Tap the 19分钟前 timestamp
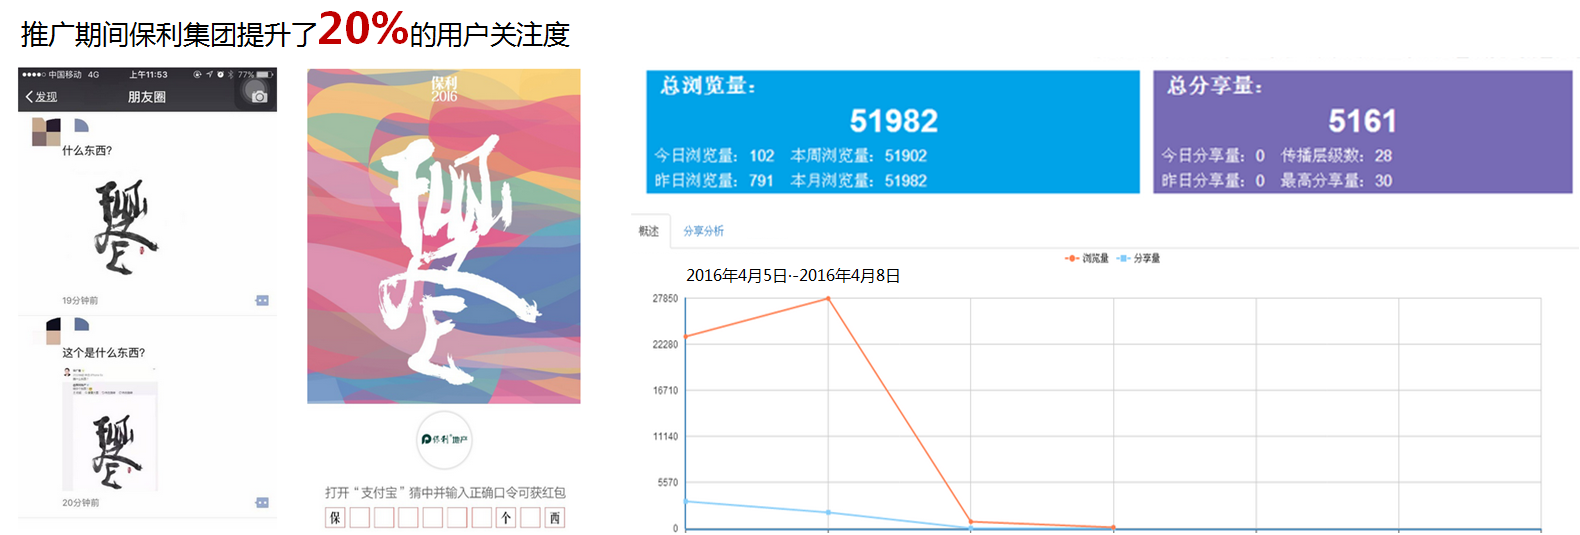 (x=80, y=300)
